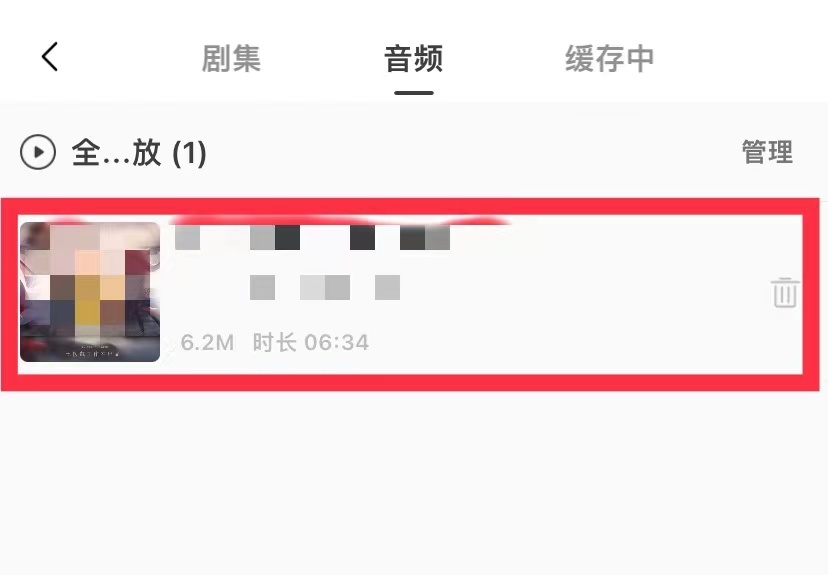Click the blank list area below the audio
828x575 pixels.
tap(414, 483)
